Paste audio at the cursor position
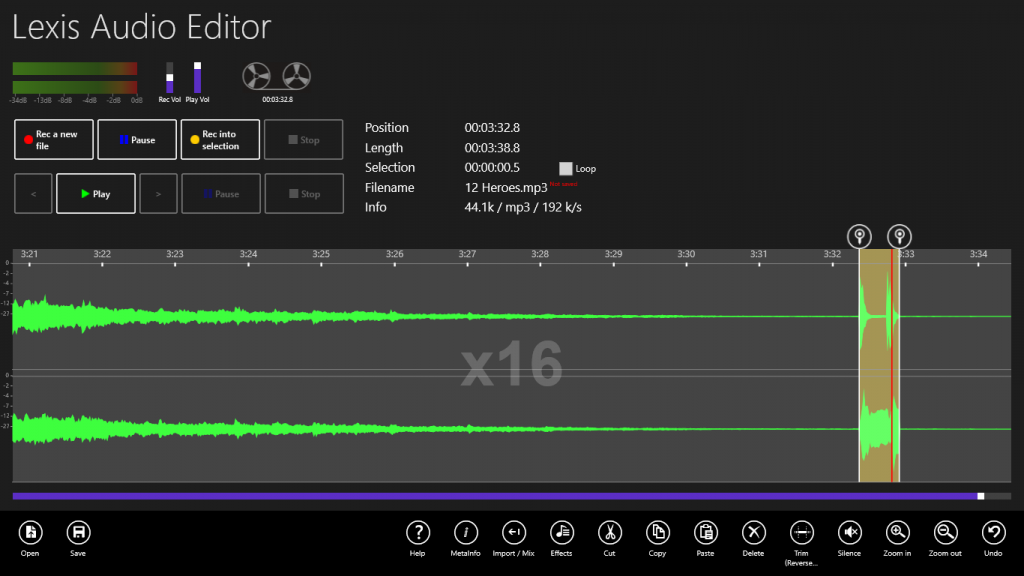 tap(705, 533)
